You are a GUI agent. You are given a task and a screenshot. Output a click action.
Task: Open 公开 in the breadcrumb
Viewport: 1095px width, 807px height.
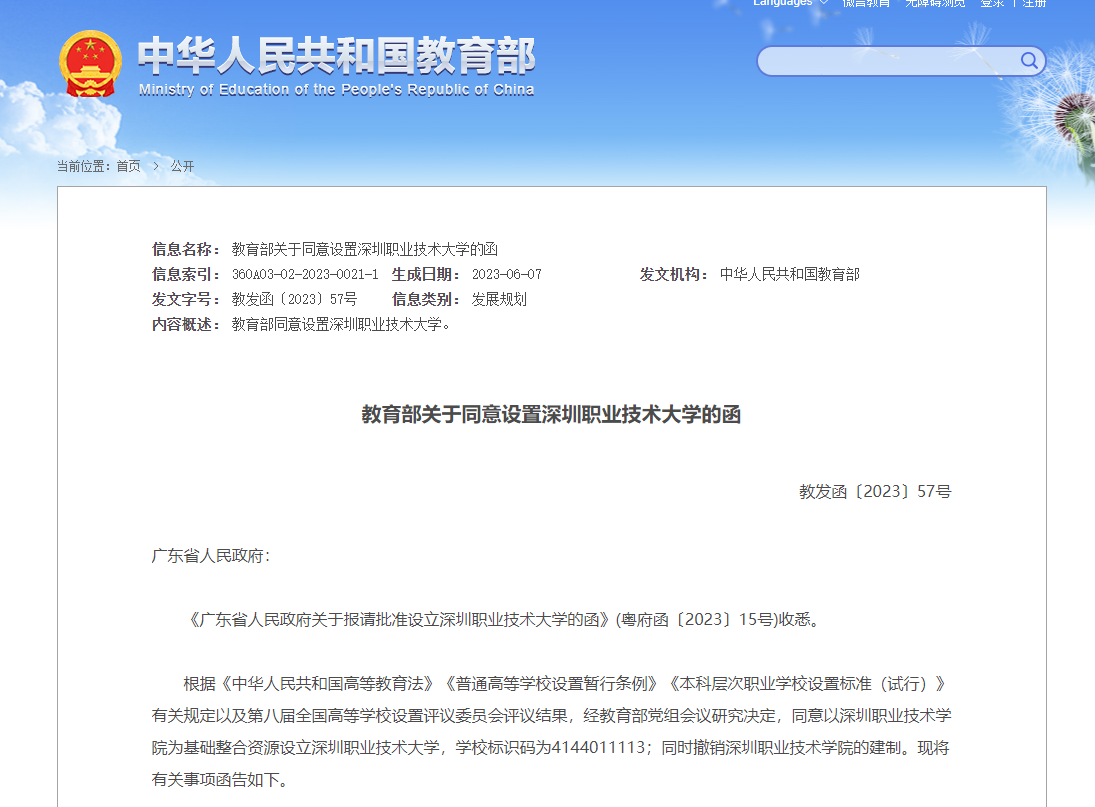coord(182,166)
